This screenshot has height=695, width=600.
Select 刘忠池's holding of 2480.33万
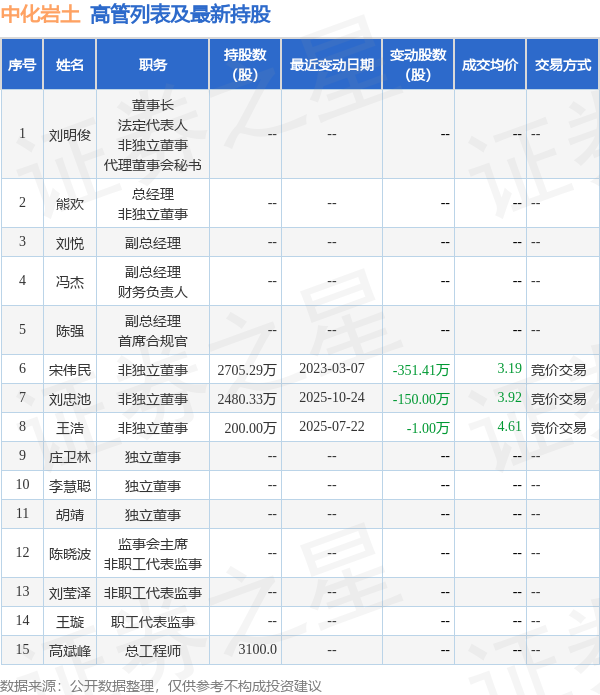(246, 398)
